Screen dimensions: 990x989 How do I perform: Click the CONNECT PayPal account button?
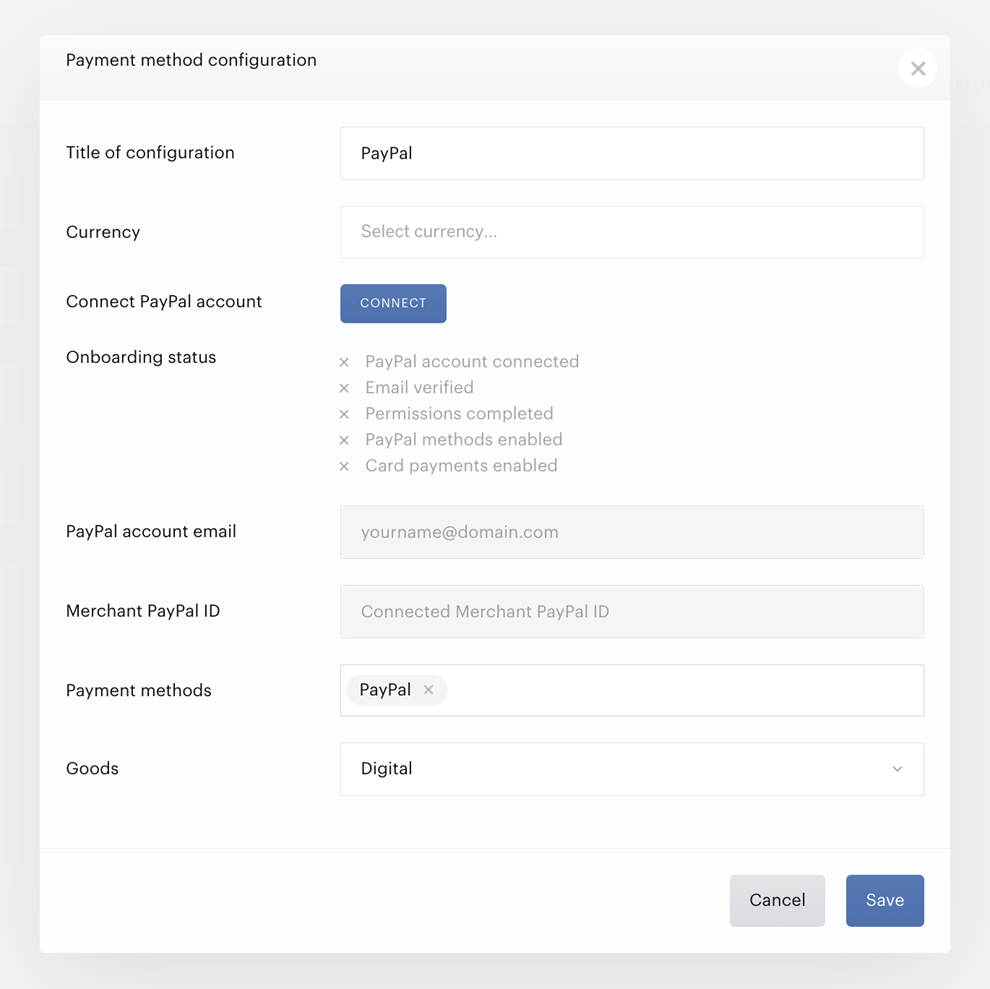click(x=393, y=303)
